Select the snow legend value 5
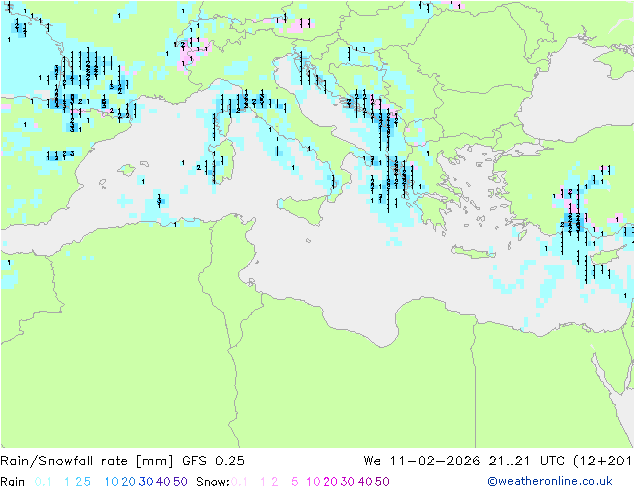Viewport: 634px width, 490px height. coord(295,482)
